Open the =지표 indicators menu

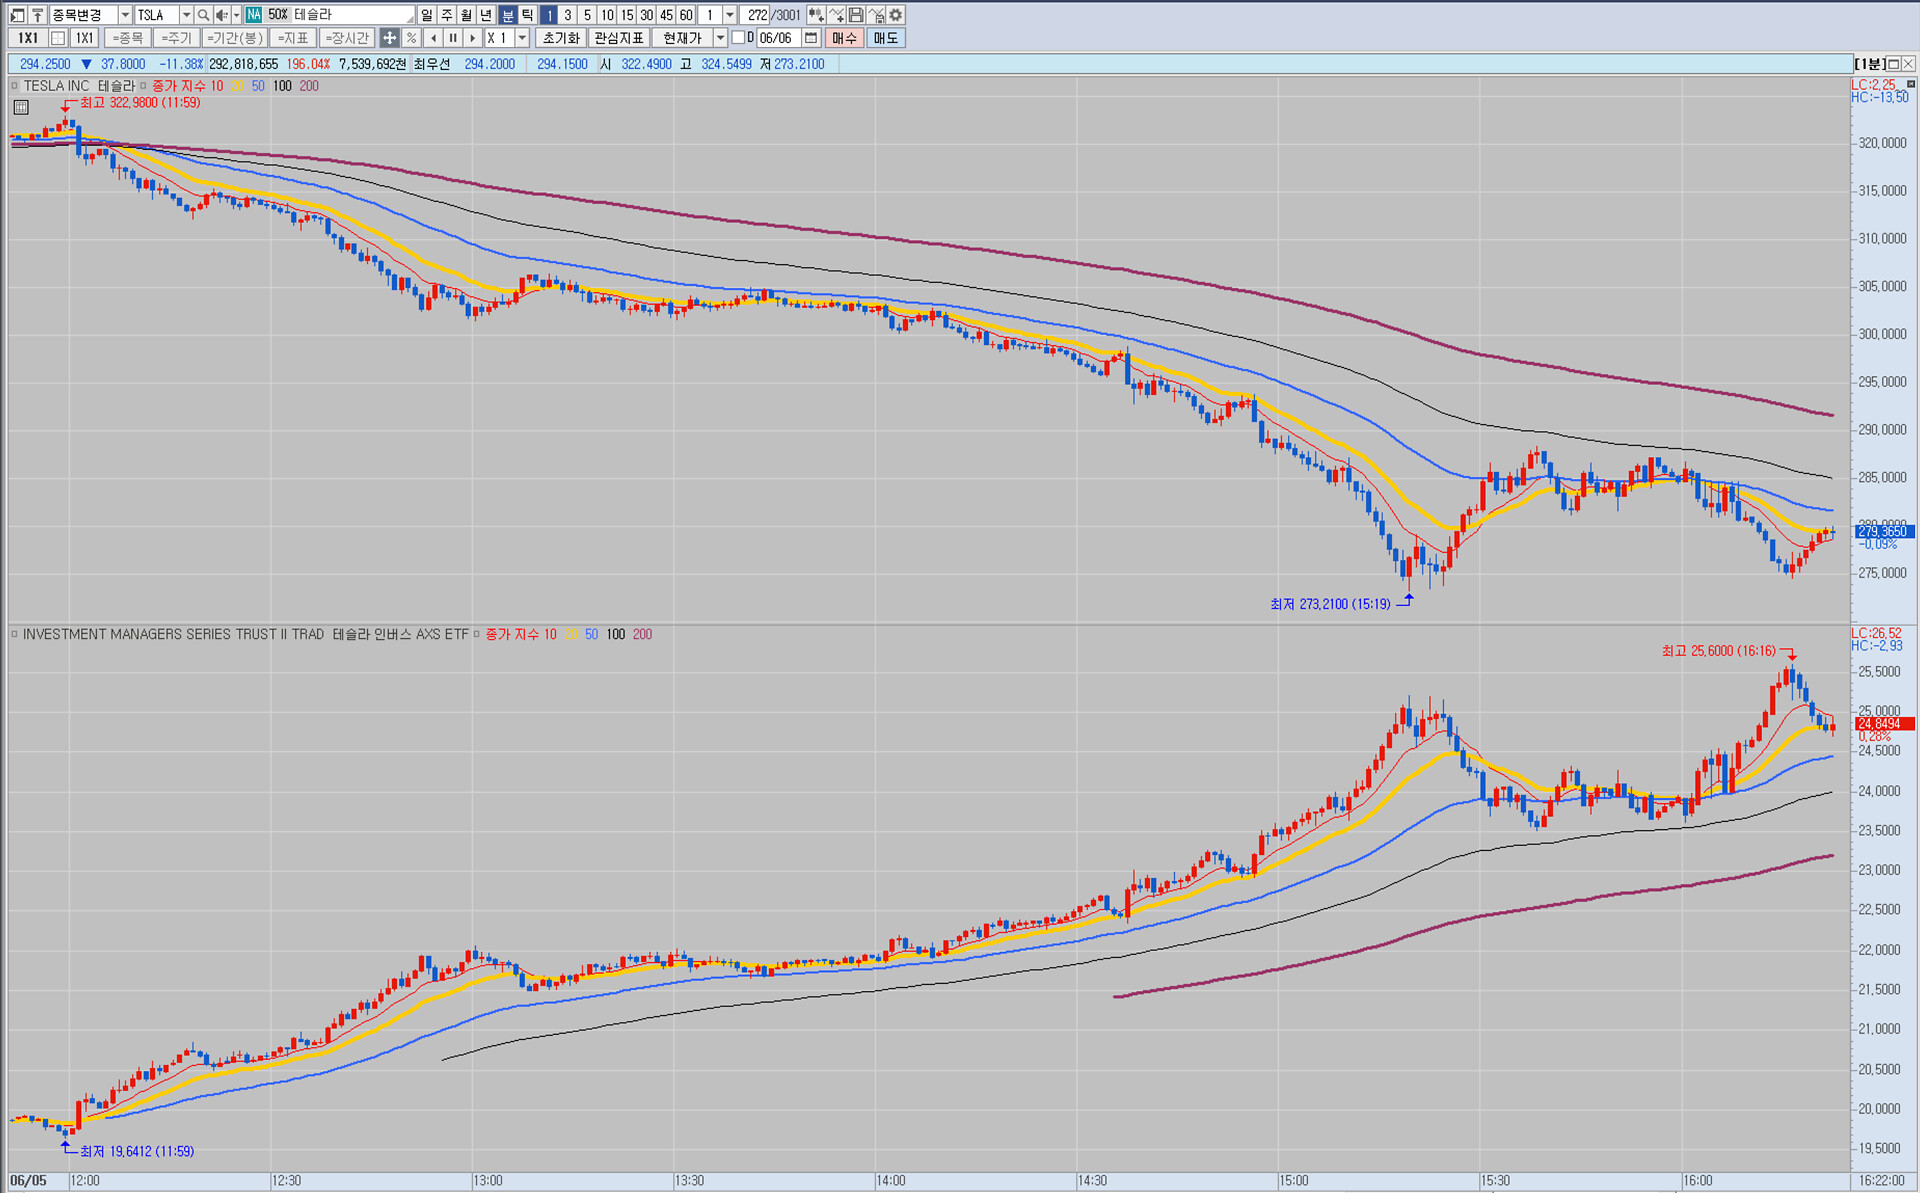(x=292, y=38)
